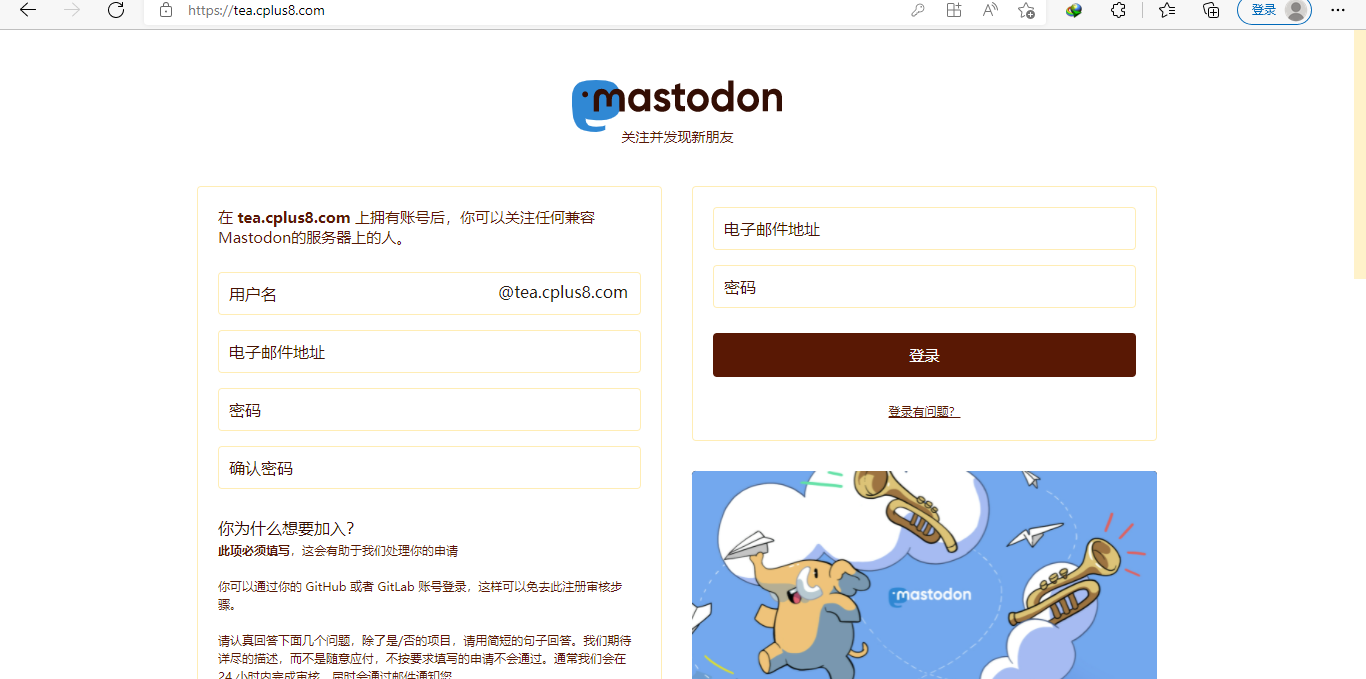The image size is (1366, 679).
Task: Focus the signup 电子邮件地址 field
Action: (429, 352)
